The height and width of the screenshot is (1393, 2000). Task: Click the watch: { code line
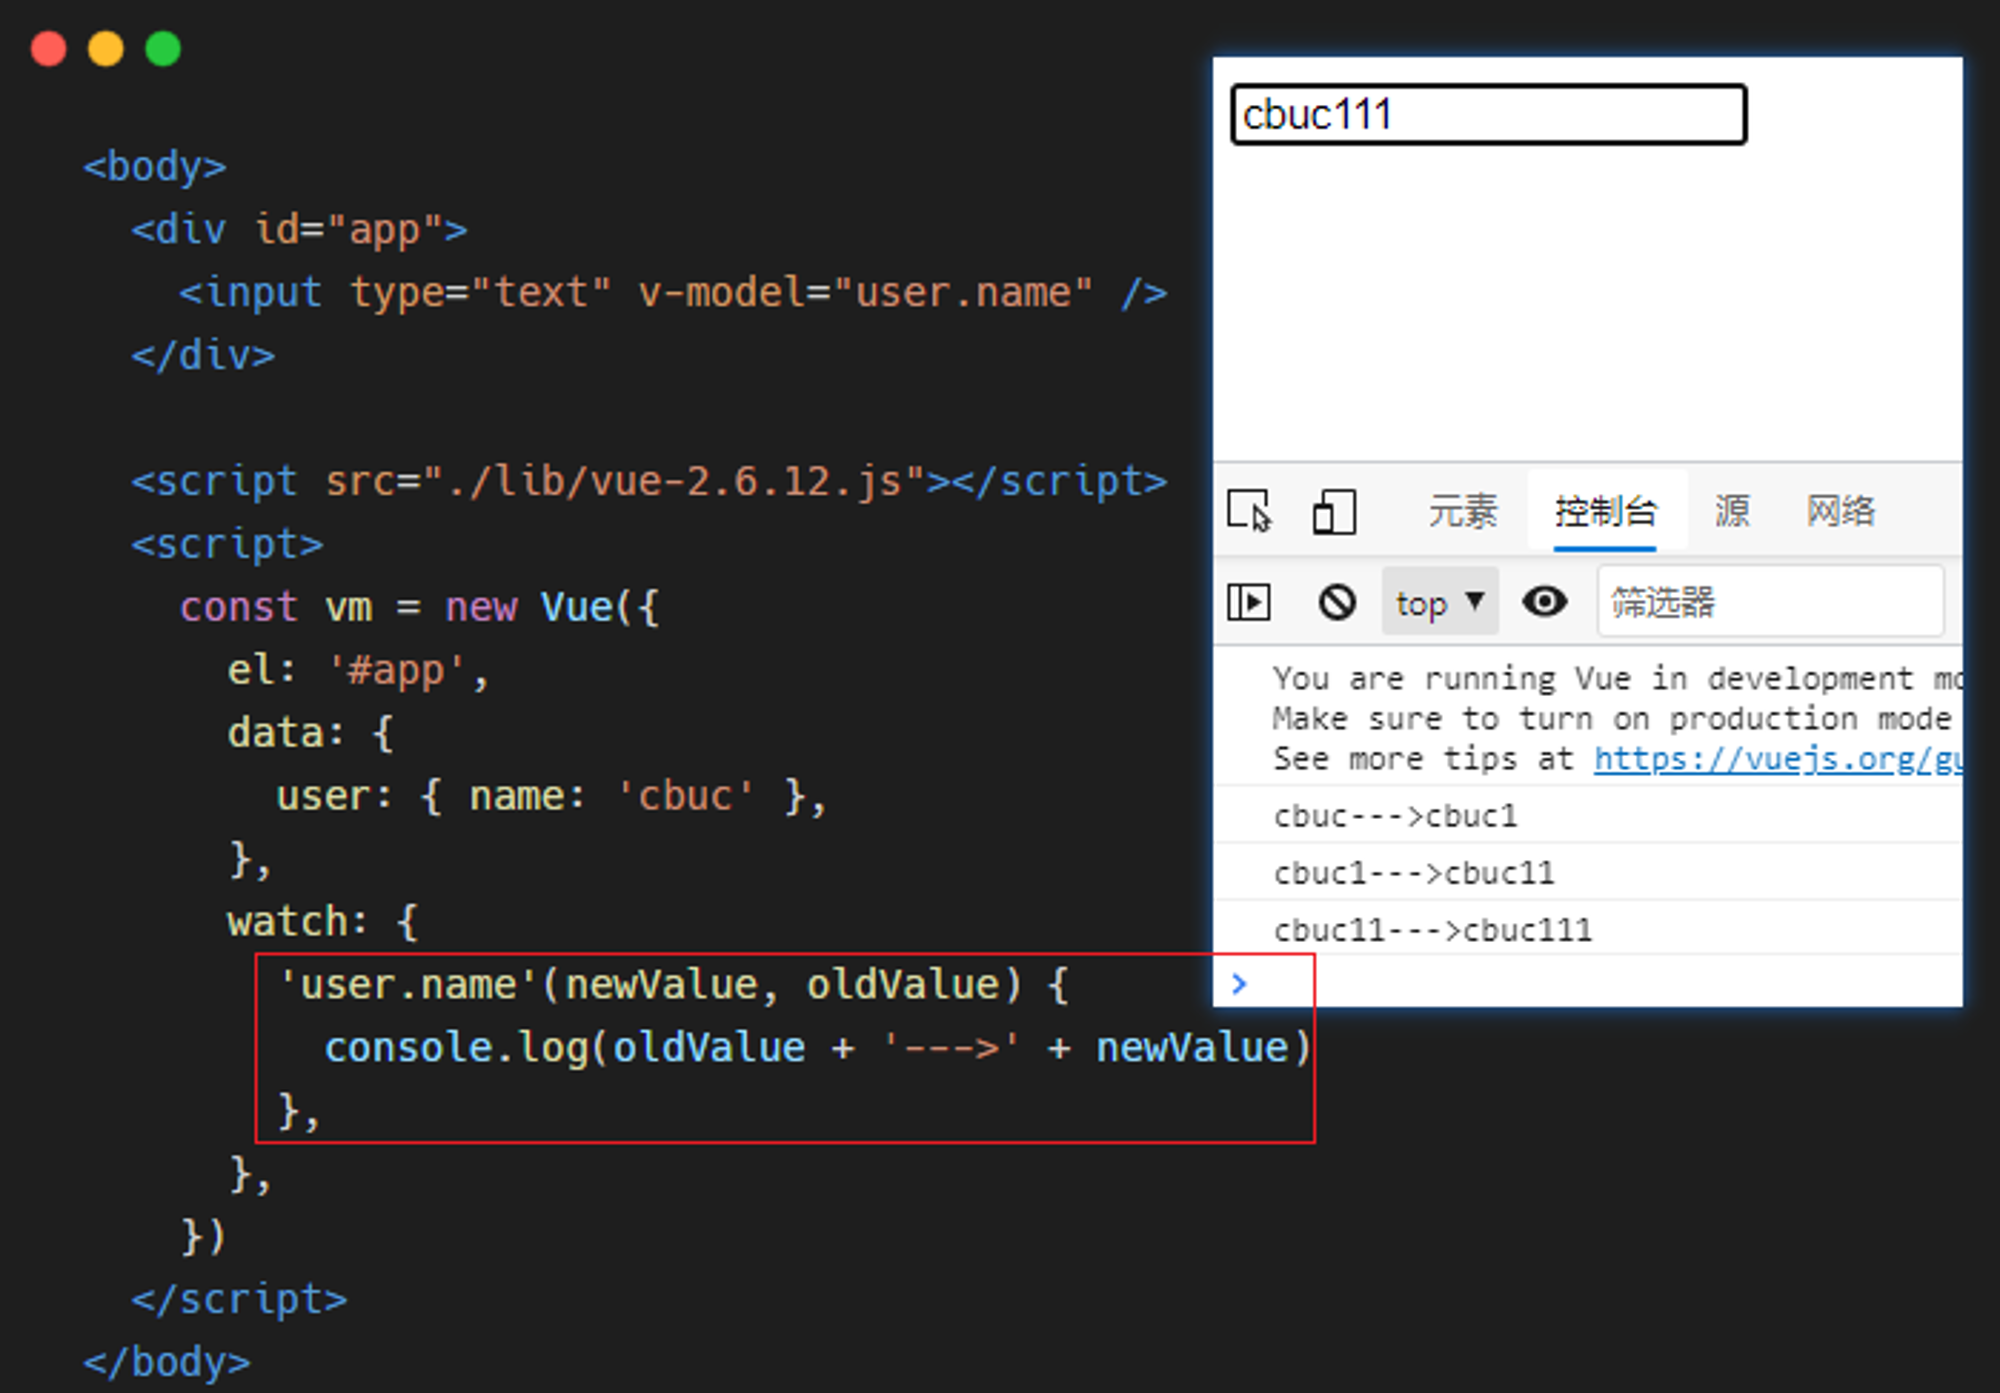[x=323, y=922]
